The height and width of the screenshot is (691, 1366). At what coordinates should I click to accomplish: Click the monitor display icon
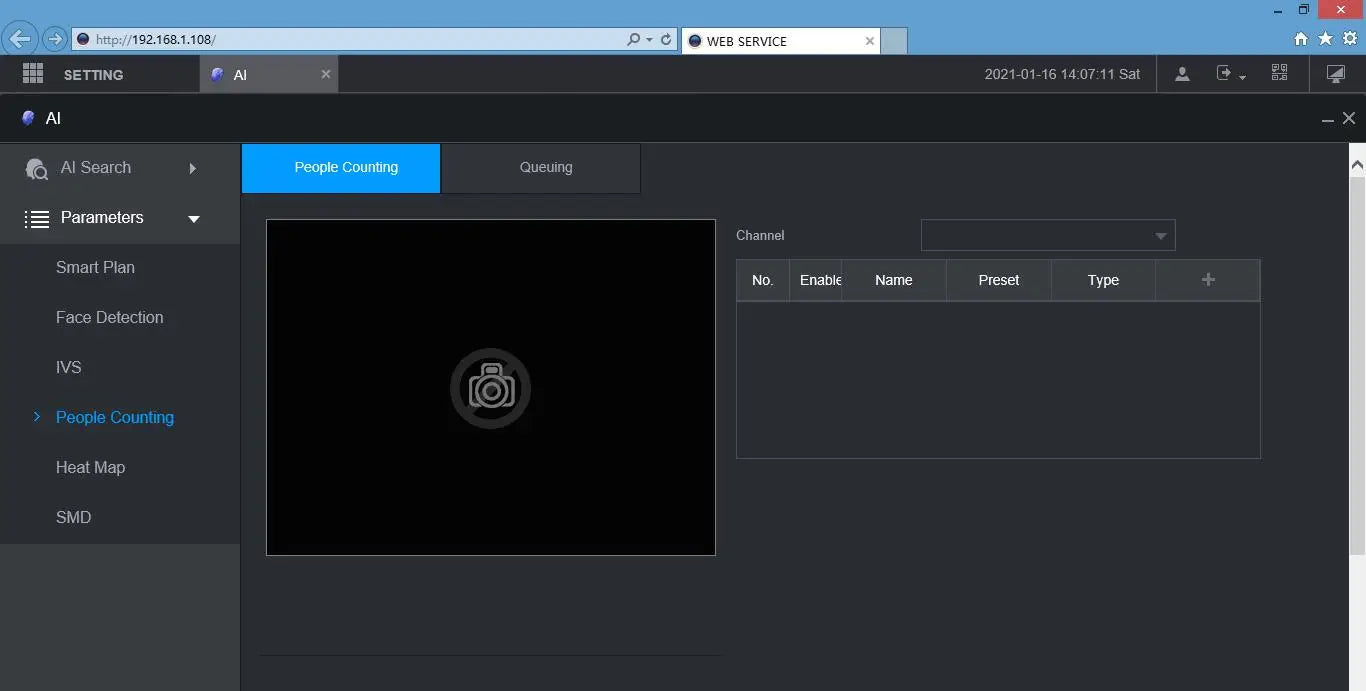[x=1335, y=74]
